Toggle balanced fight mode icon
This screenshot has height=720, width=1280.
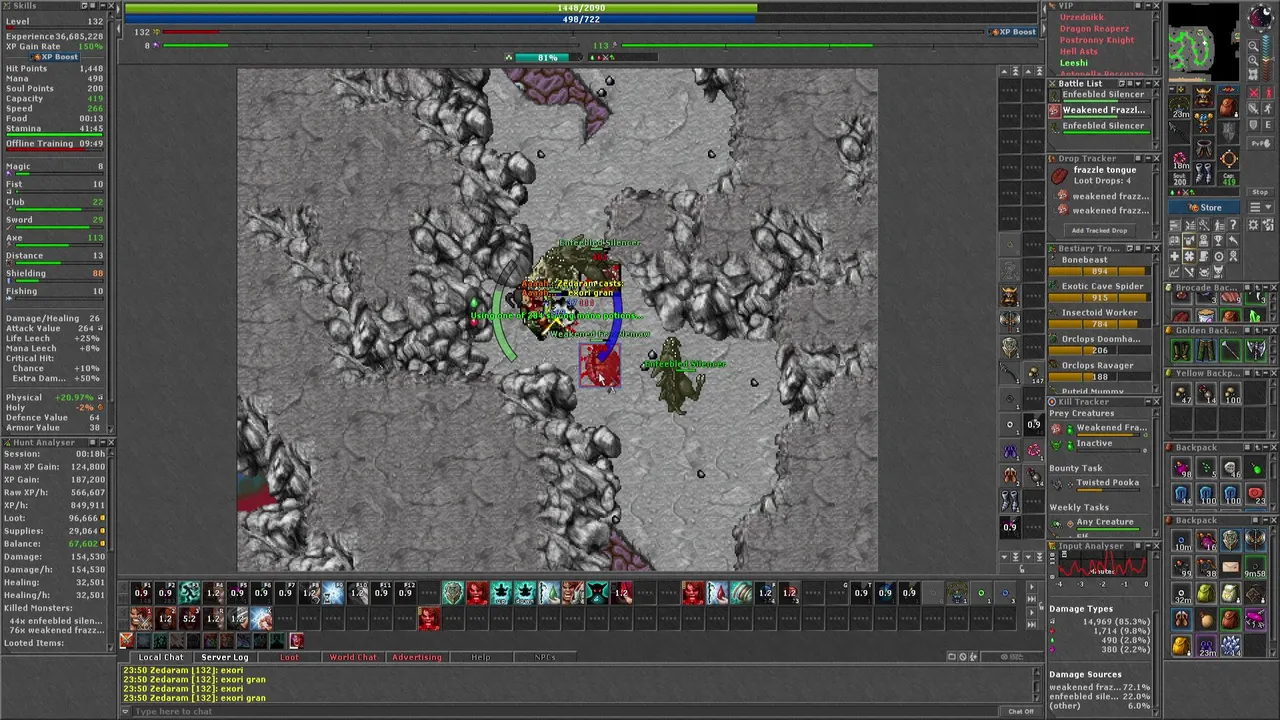coord(1253,108)
